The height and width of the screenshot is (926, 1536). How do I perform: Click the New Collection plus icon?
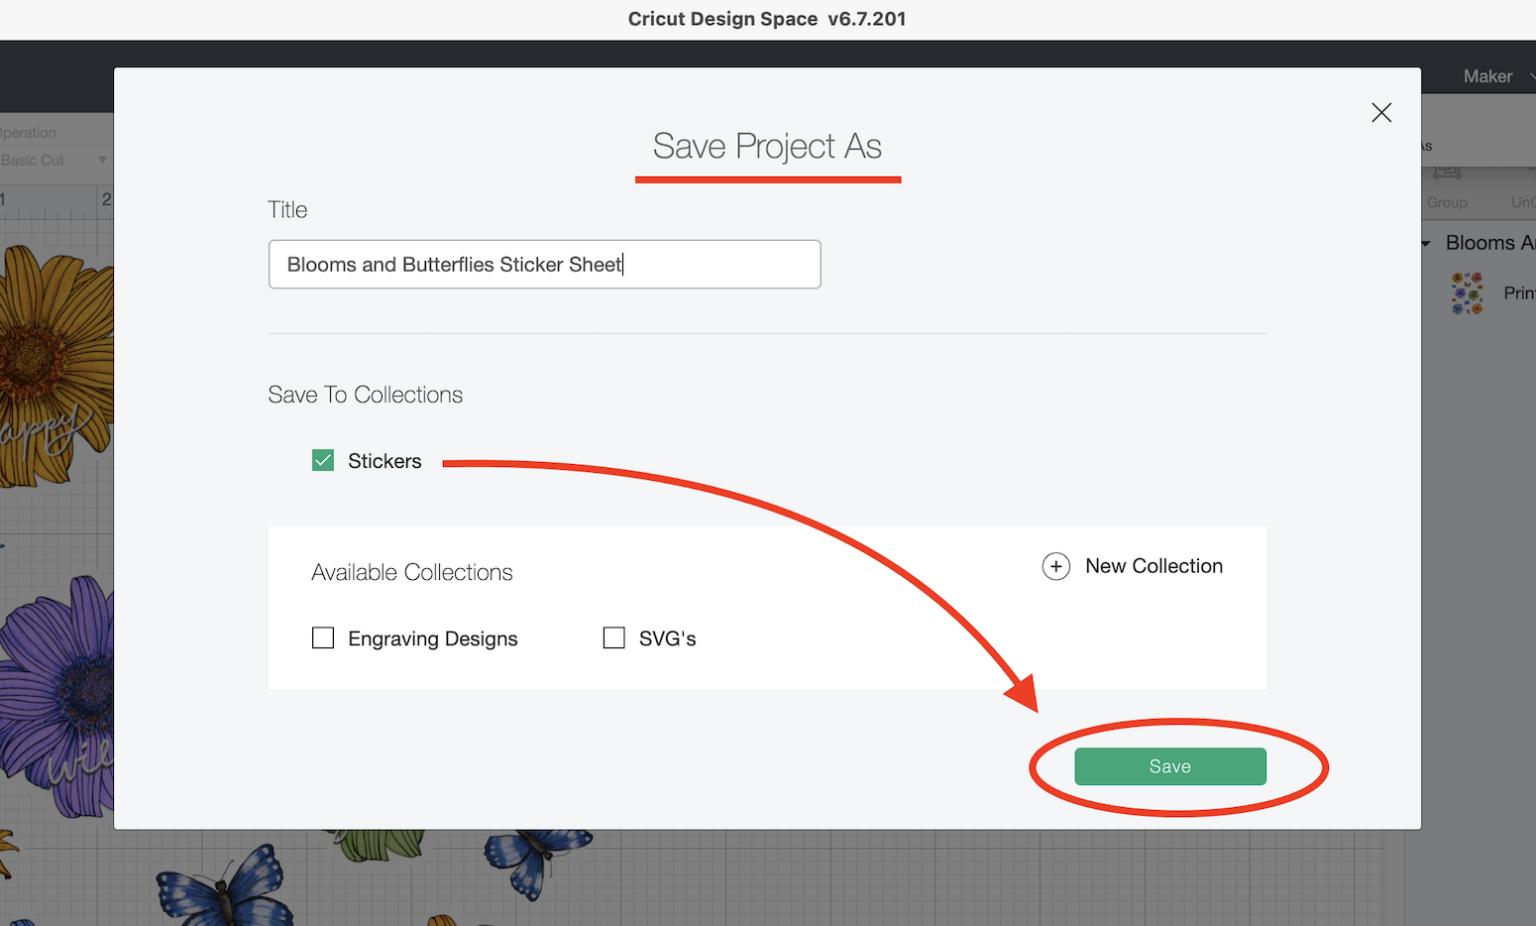[1056, 566]
